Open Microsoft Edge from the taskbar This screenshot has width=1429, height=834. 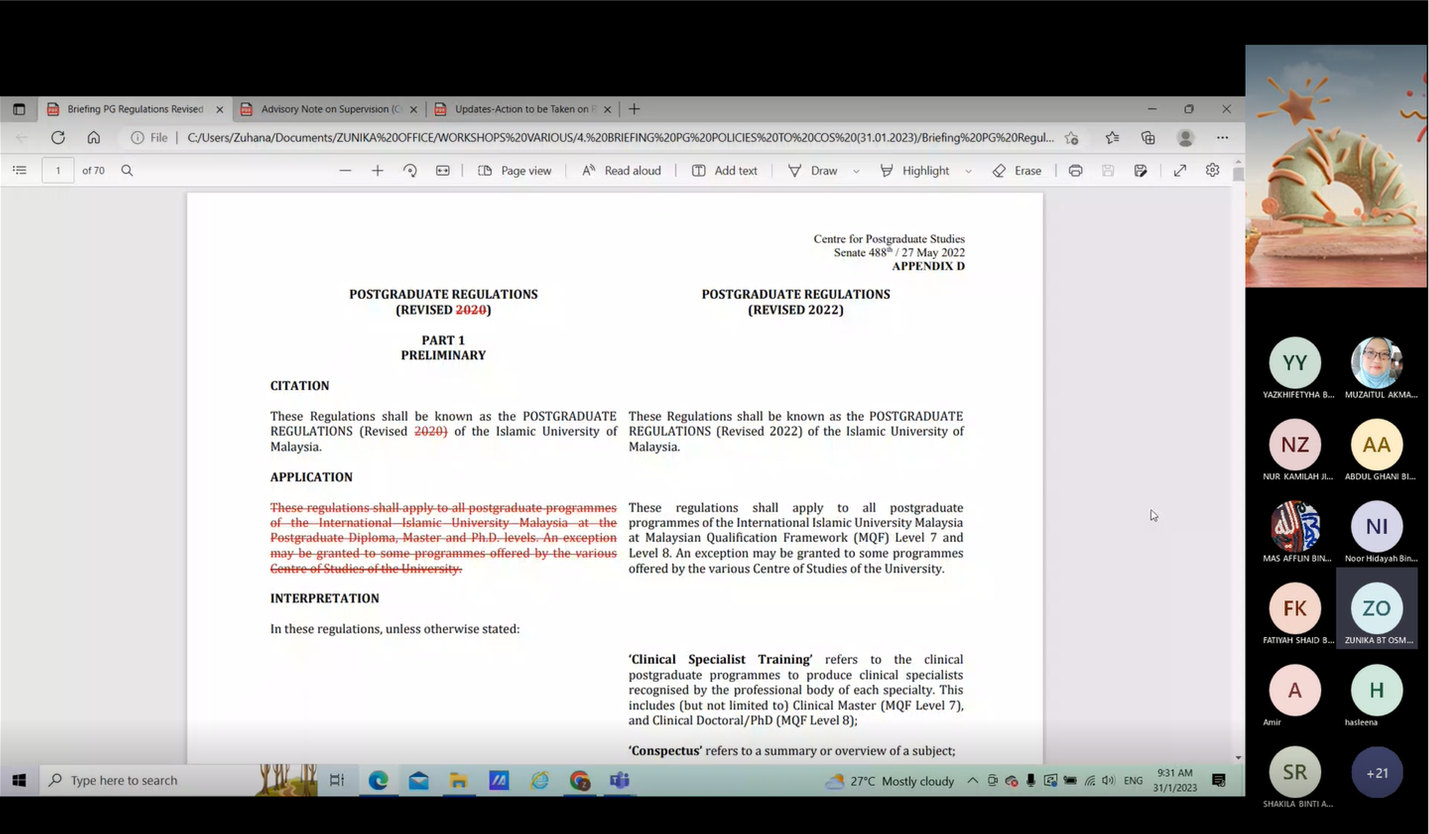(378, 780)
